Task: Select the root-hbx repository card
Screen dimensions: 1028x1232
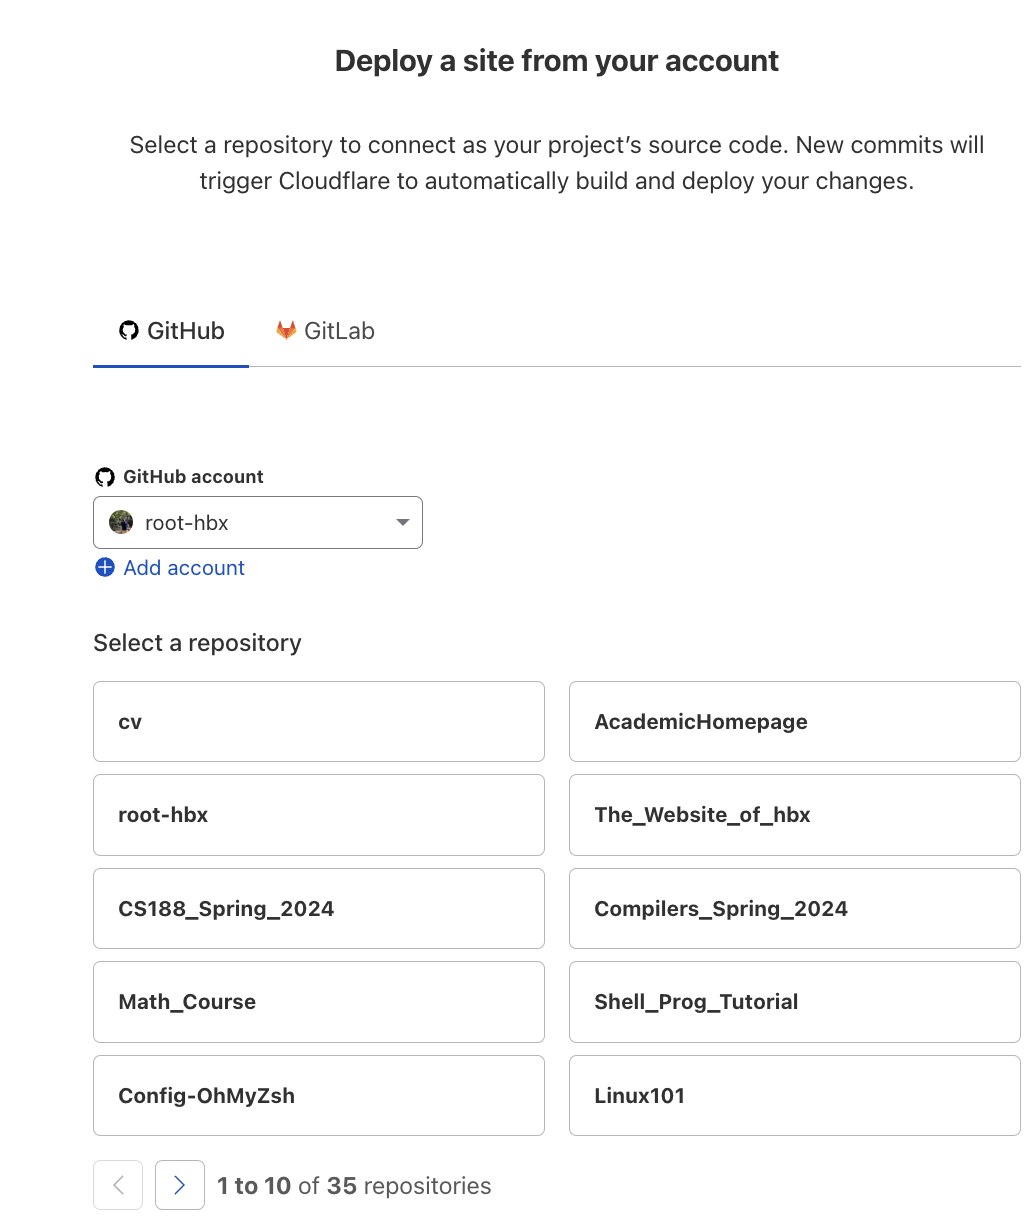Action: (x=318, y=815)
